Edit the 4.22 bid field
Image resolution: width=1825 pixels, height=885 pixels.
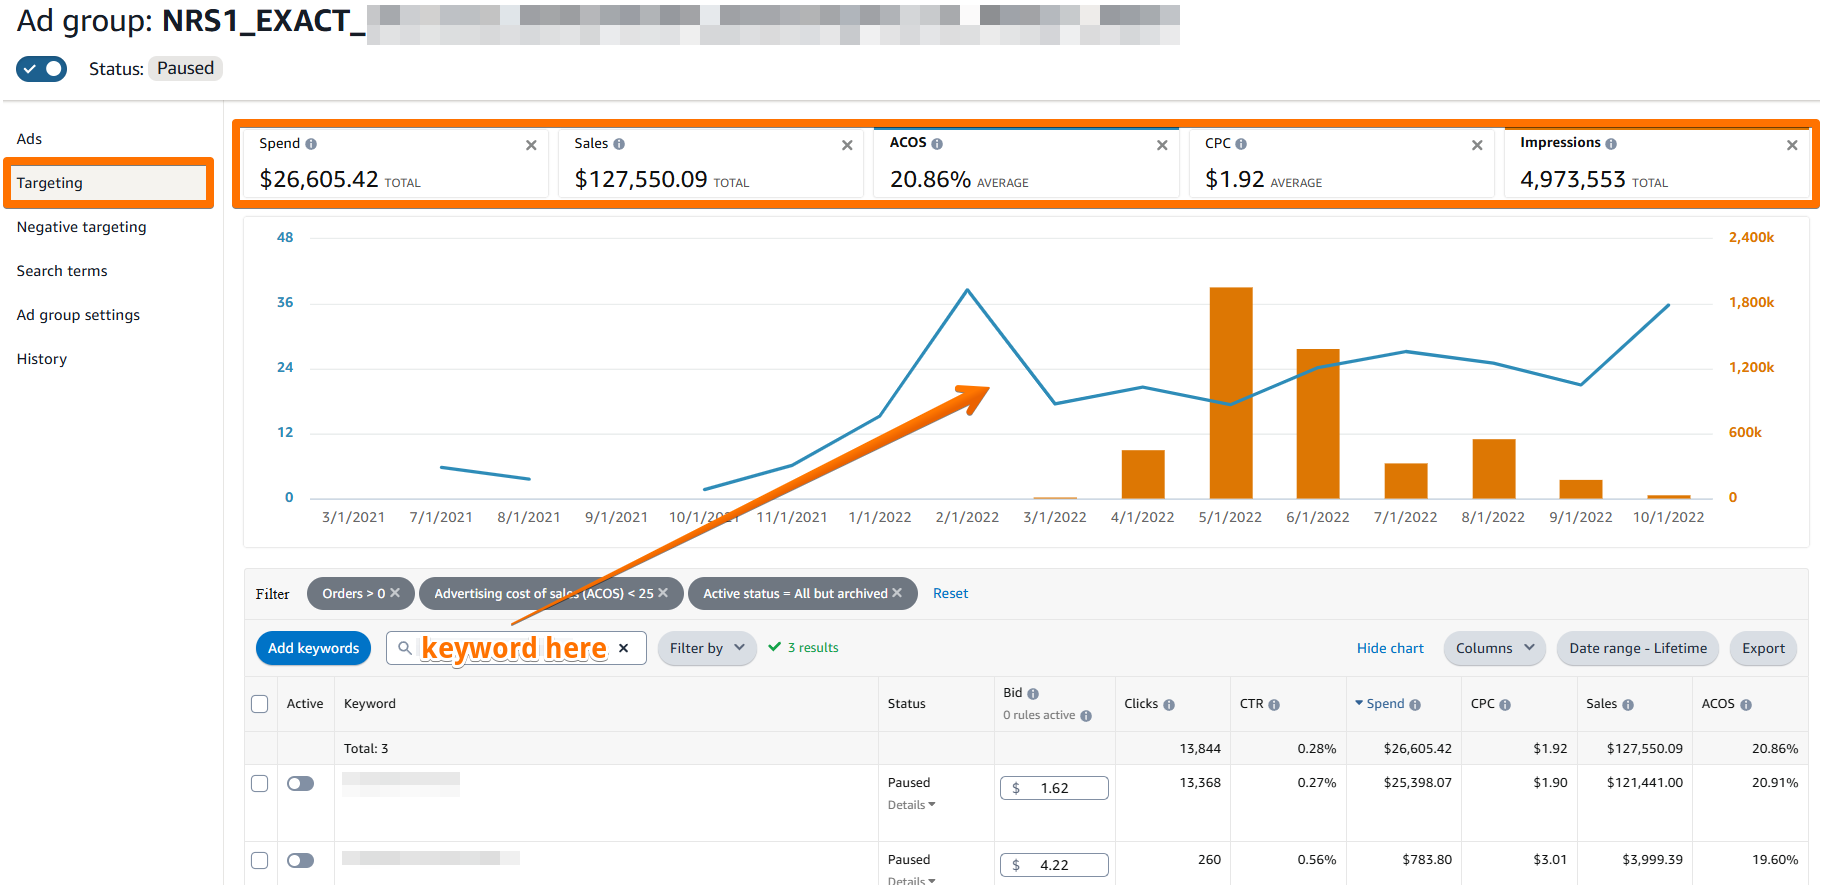1054,865
